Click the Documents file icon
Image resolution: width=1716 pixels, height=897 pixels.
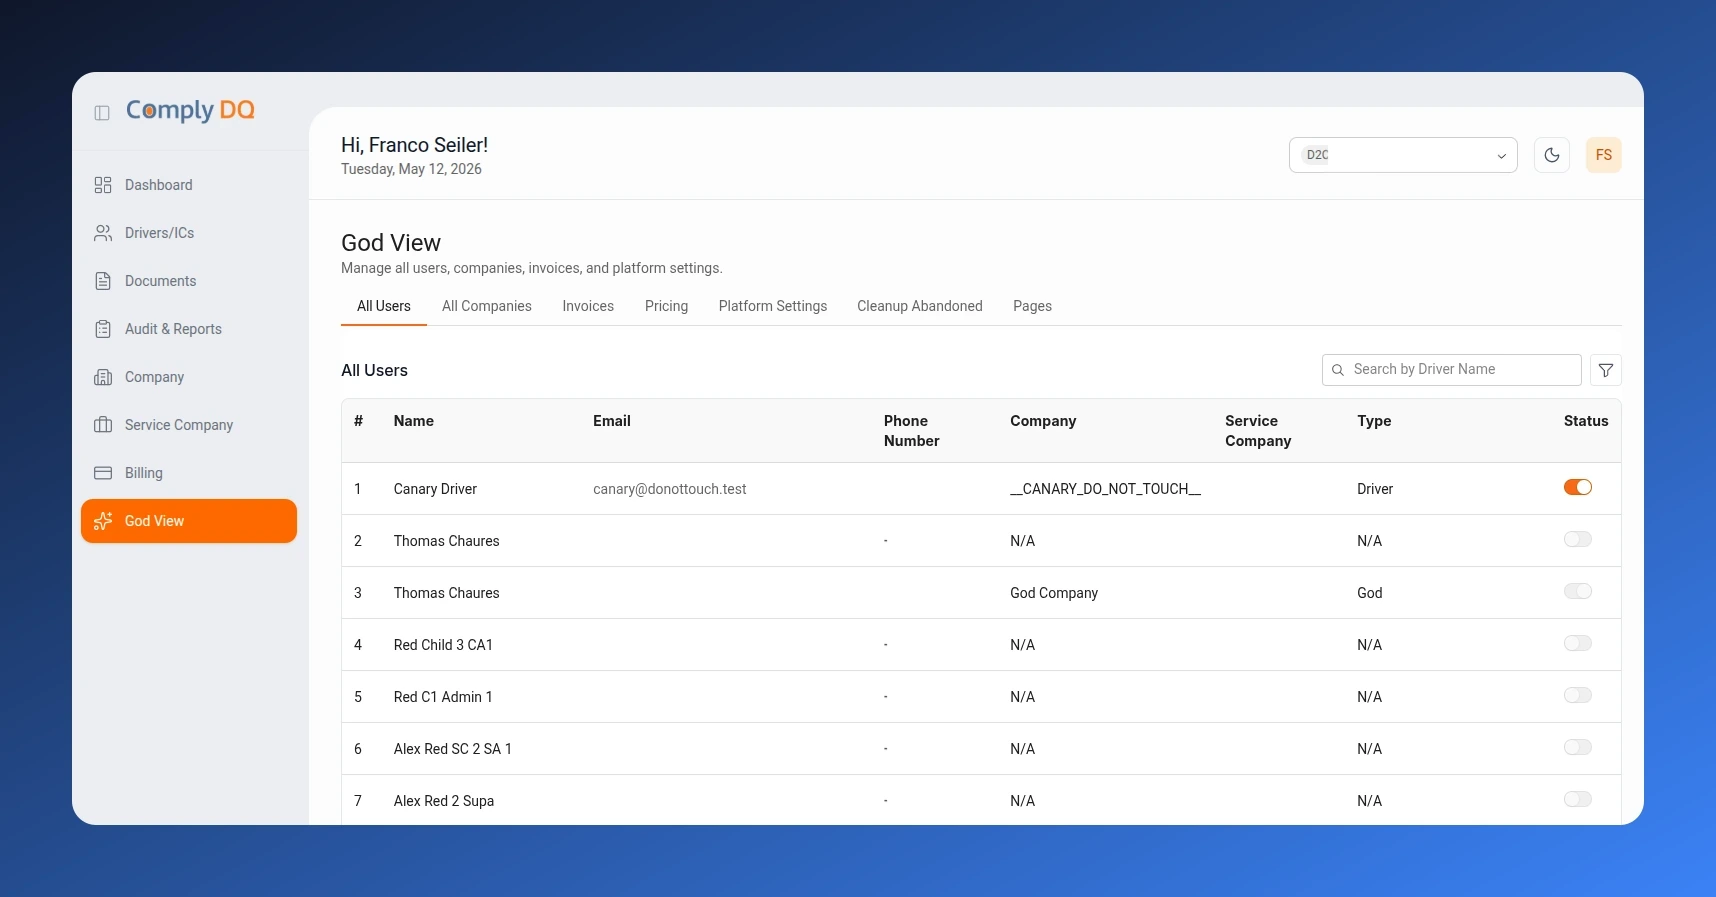coord(103,281)
